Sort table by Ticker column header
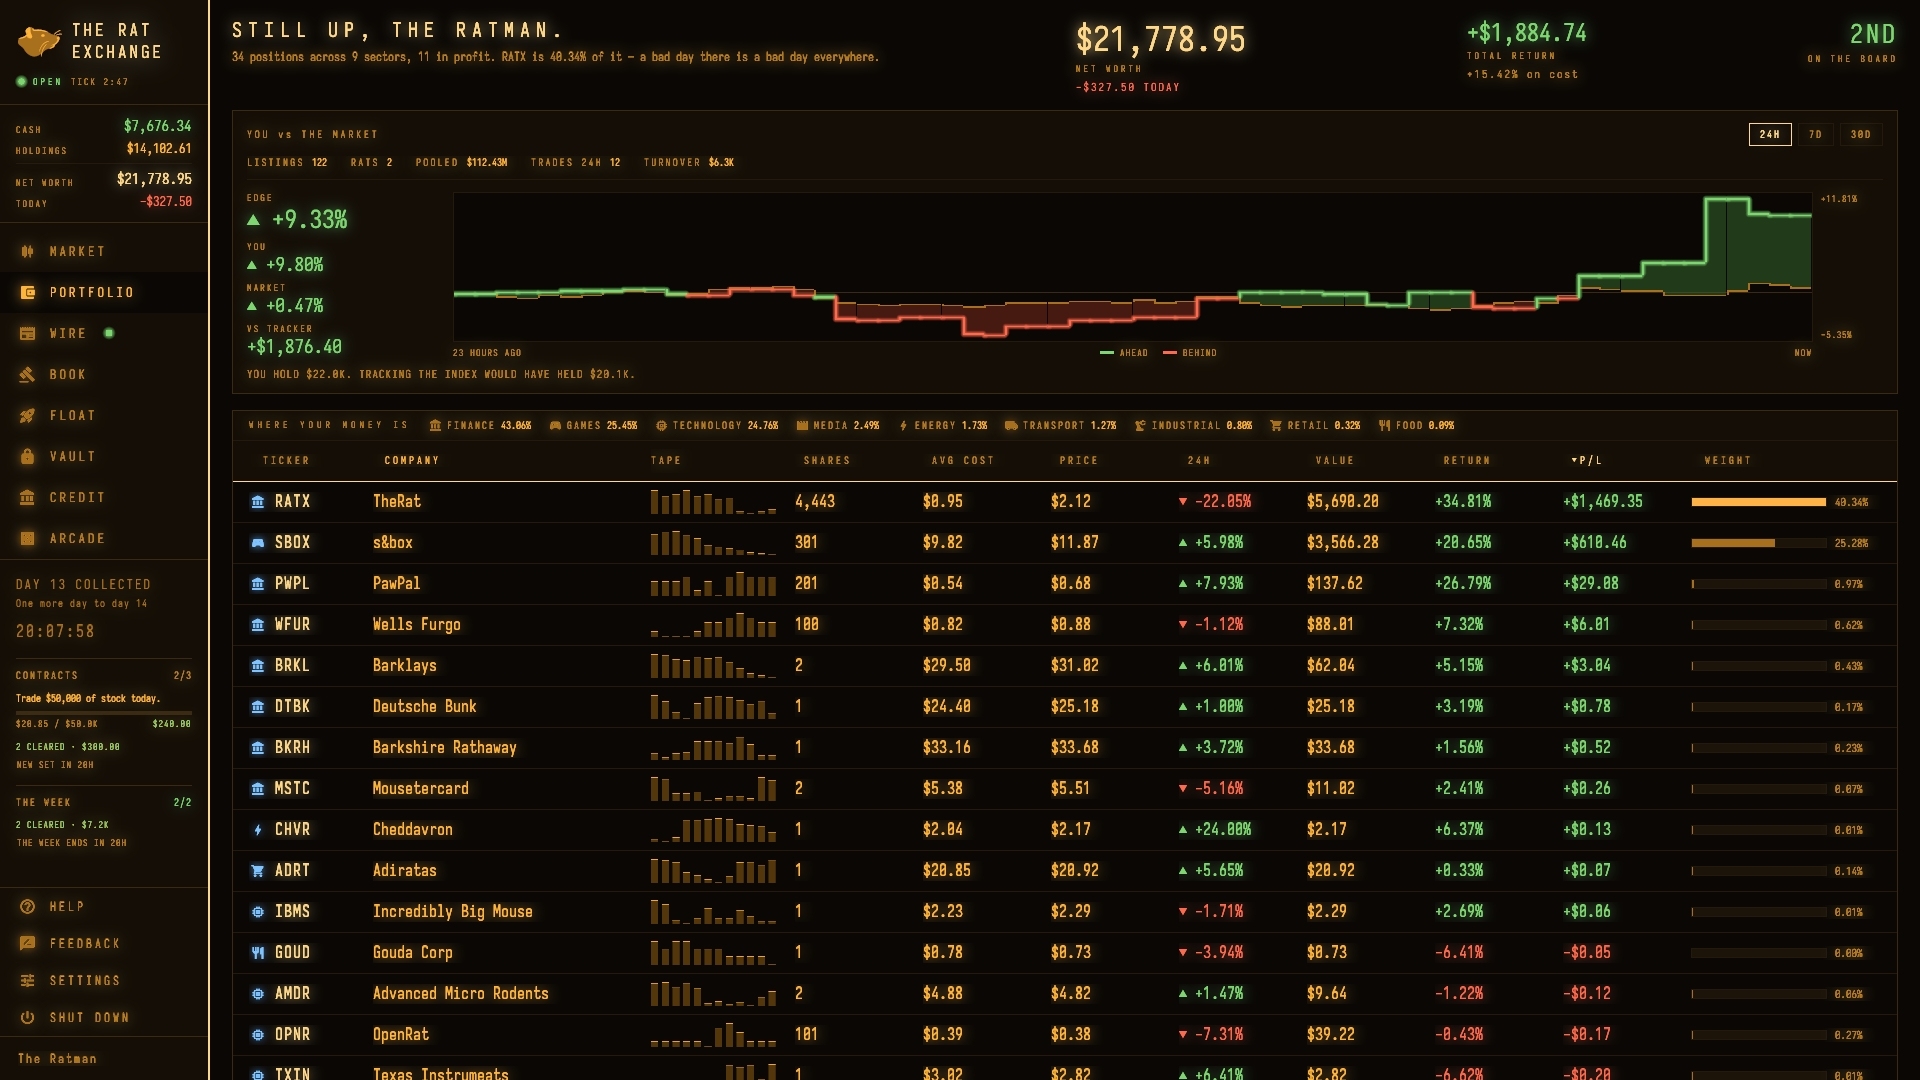 coord(286,460)
